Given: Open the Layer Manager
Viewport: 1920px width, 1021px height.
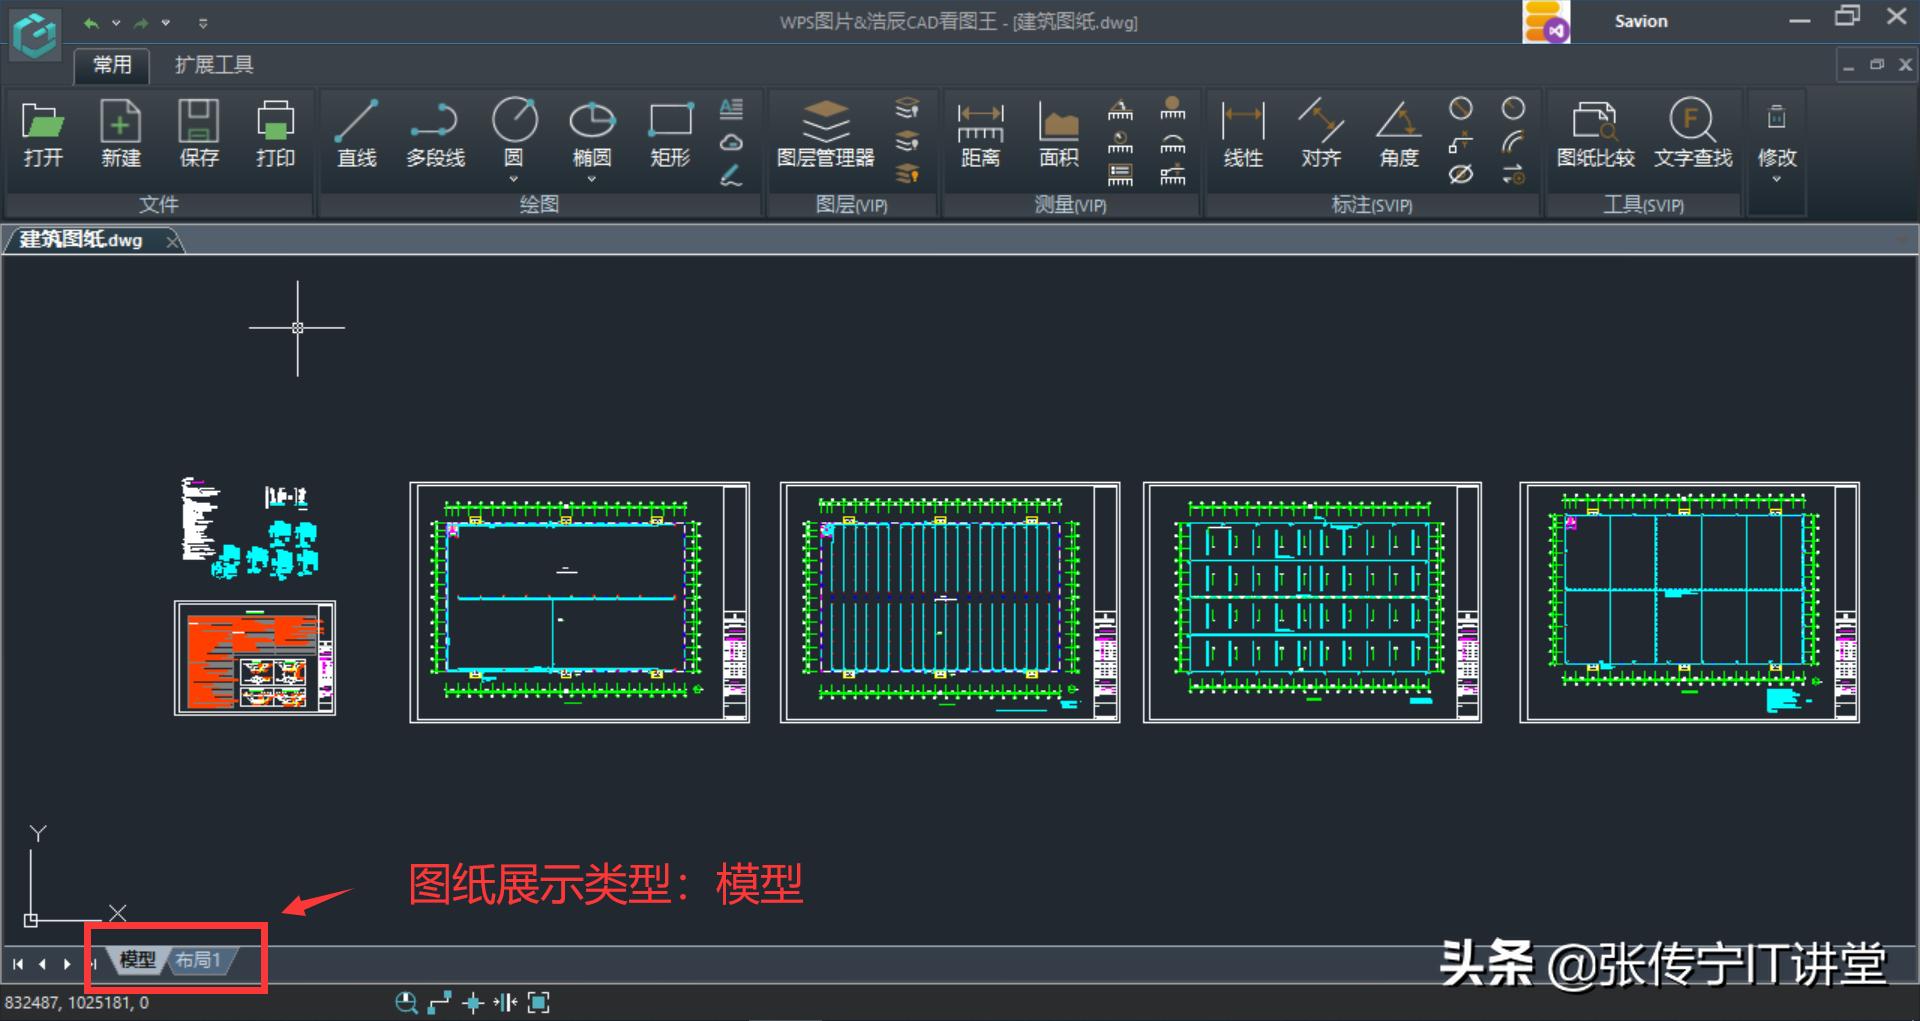Looking at the screenshot, I should tap(828, 135).
